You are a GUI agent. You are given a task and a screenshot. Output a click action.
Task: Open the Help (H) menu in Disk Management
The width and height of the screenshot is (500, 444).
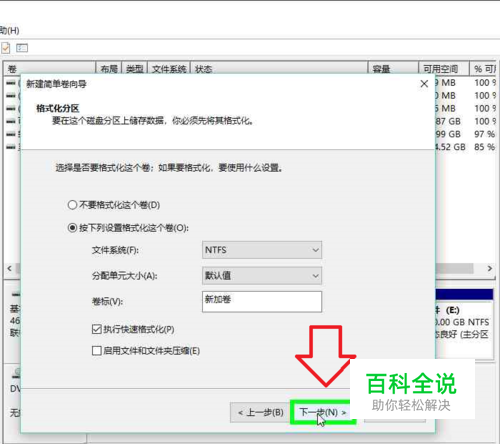(x=9, y=31)
